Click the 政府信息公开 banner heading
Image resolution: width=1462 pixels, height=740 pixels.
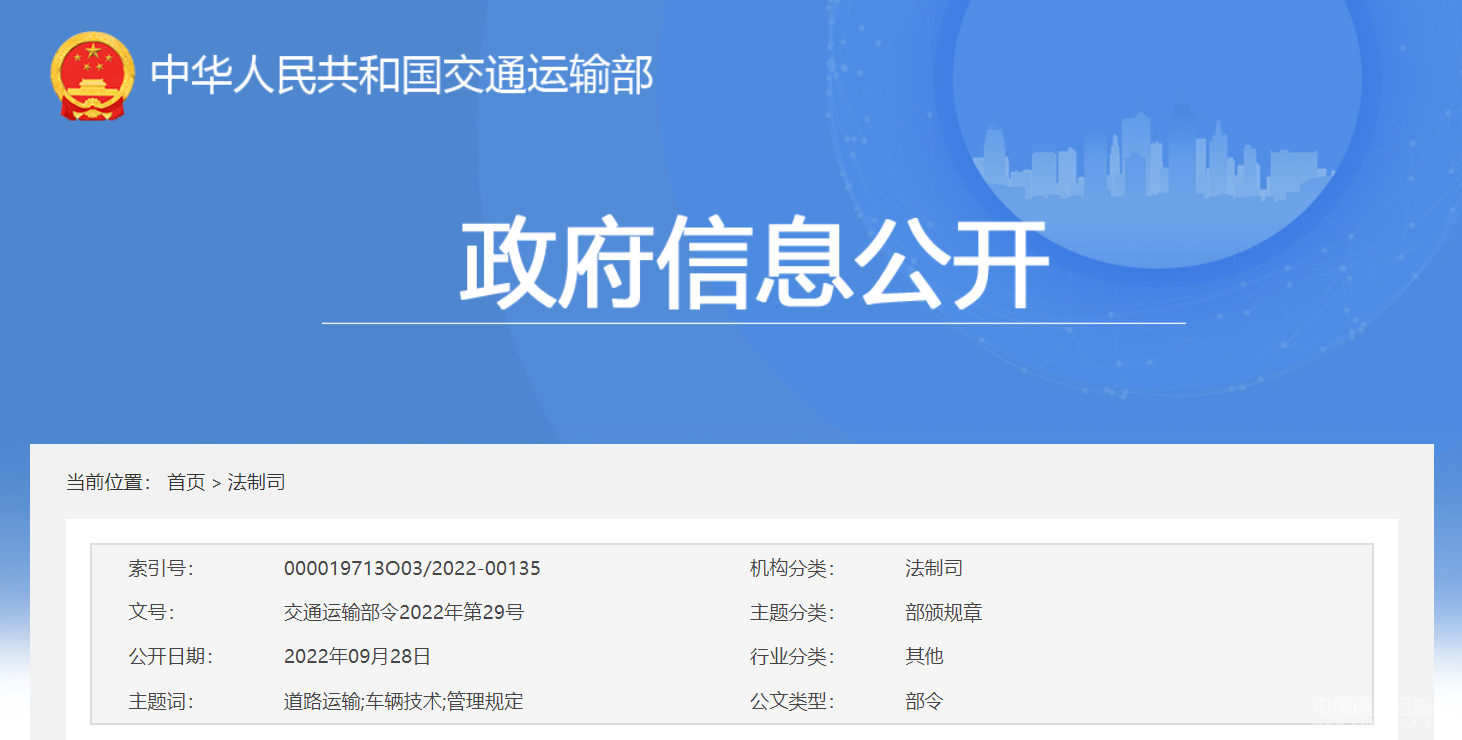(x=754, y=261)
